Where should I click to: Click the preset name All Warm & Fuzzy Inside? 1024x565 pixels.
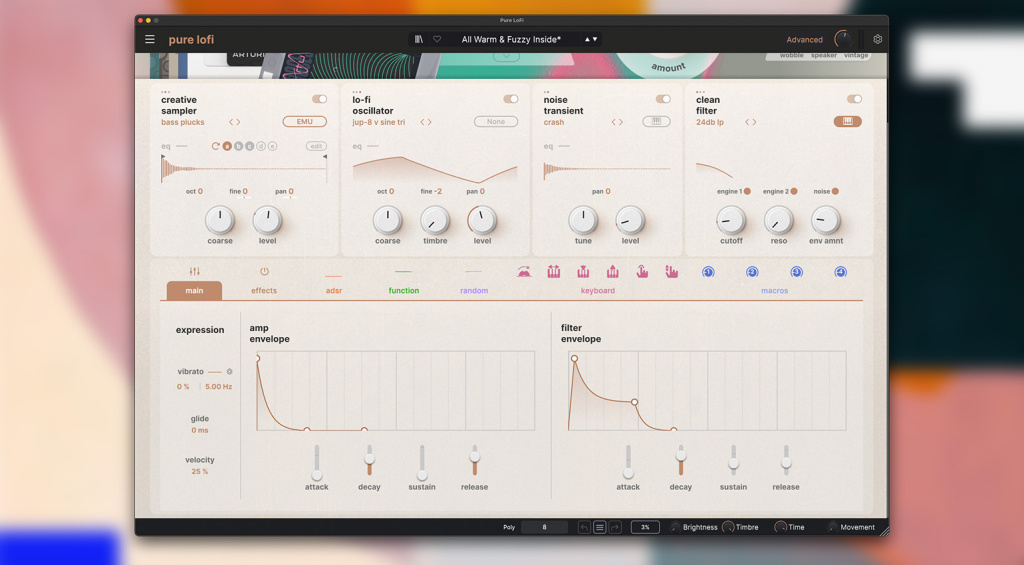click(x=511, y=39)
